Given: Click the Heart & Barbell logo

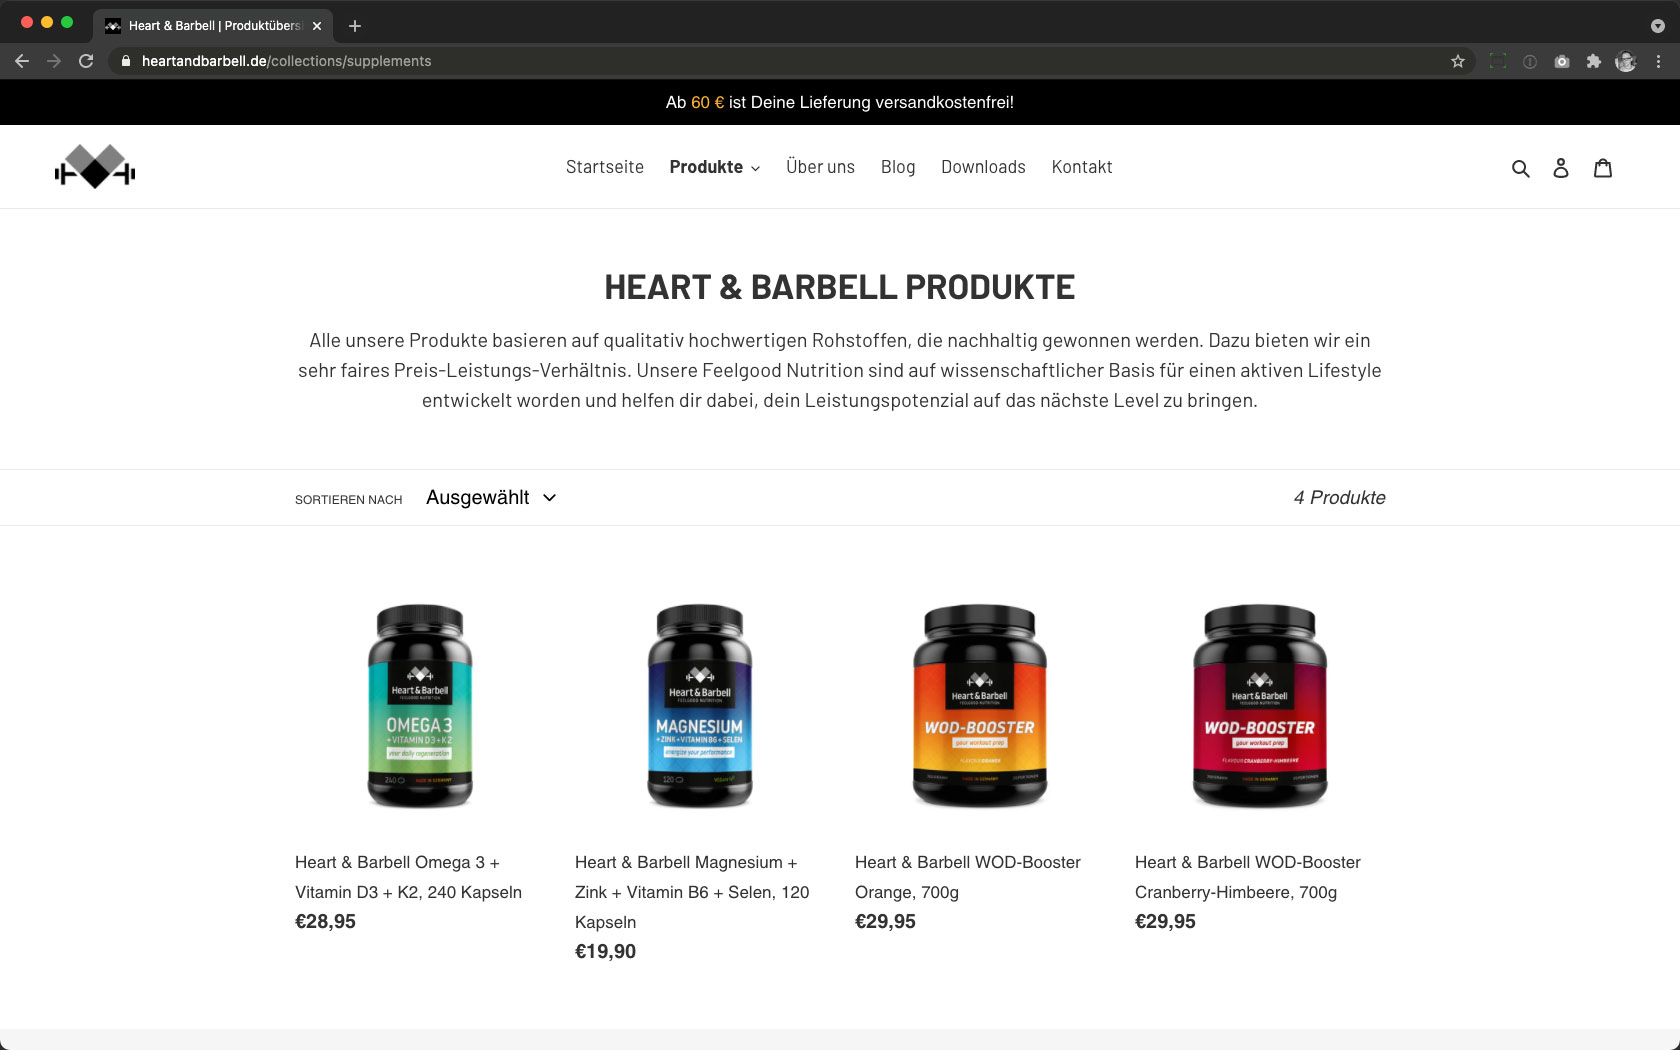Looking at the screenshot, I should 95,167.
